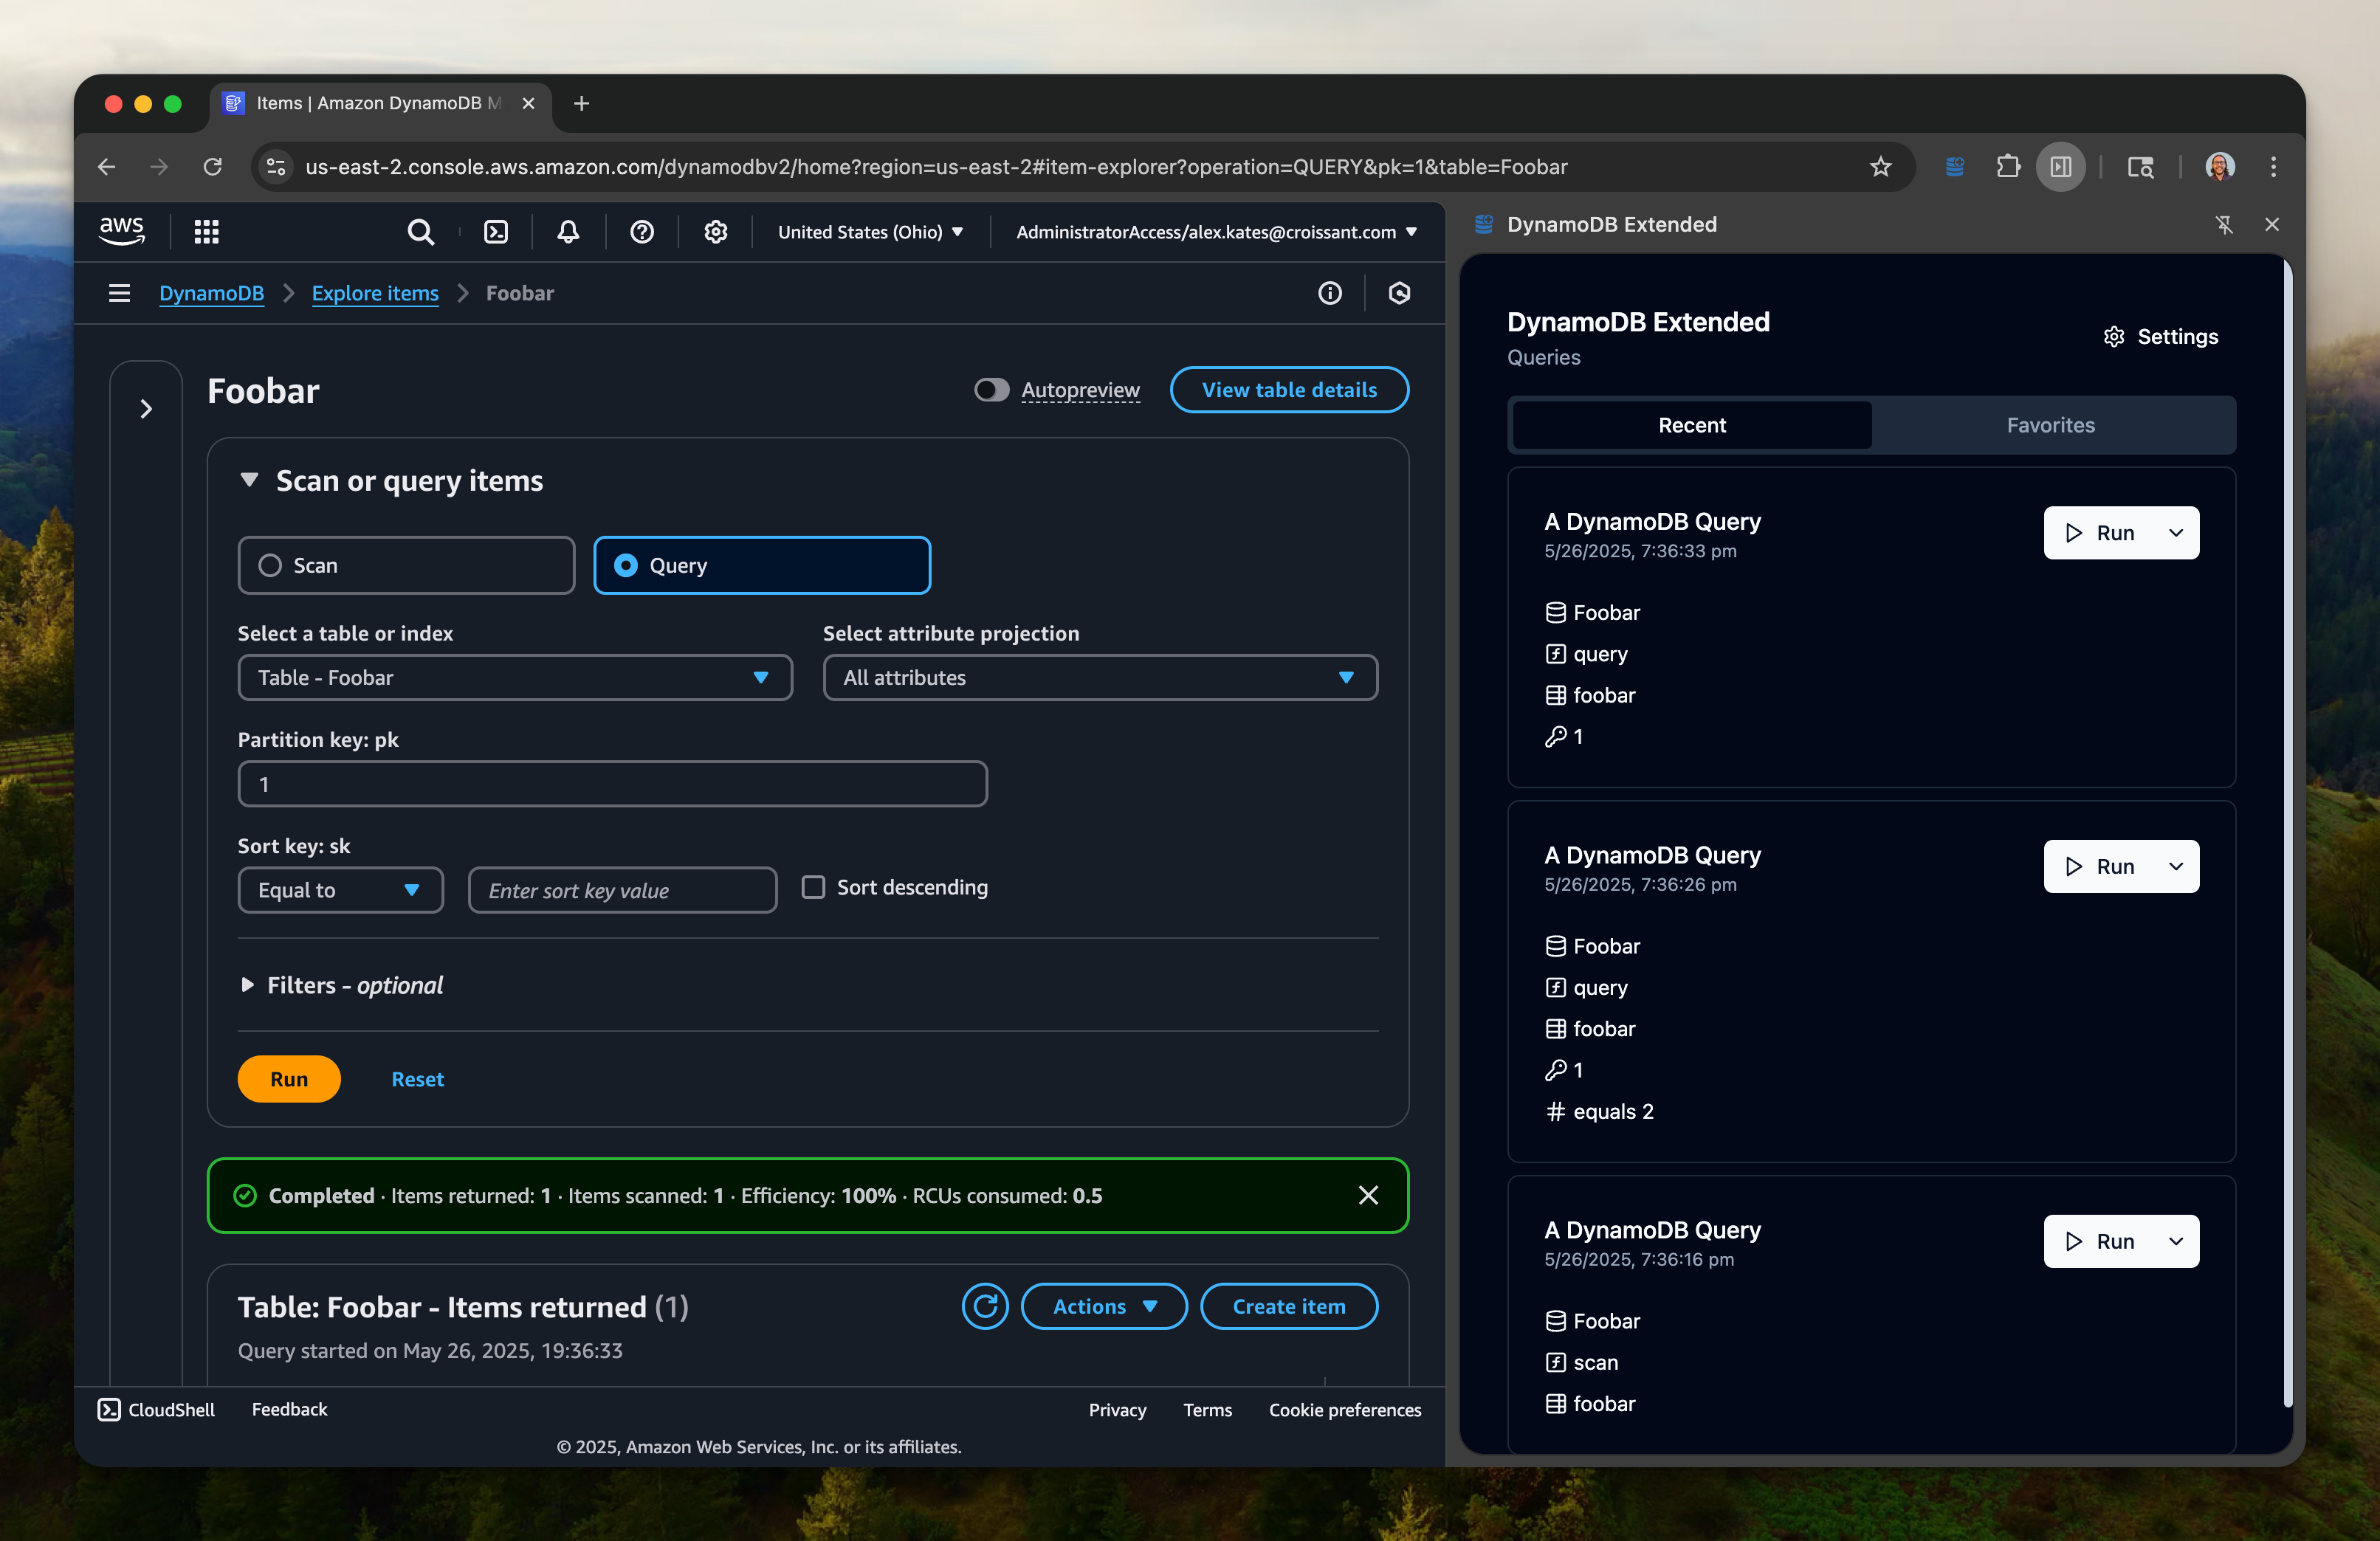This screenshot has height=1541, width=2380.
Task: Run the query saved at 7:36:33 pm
Action: 2100,533
